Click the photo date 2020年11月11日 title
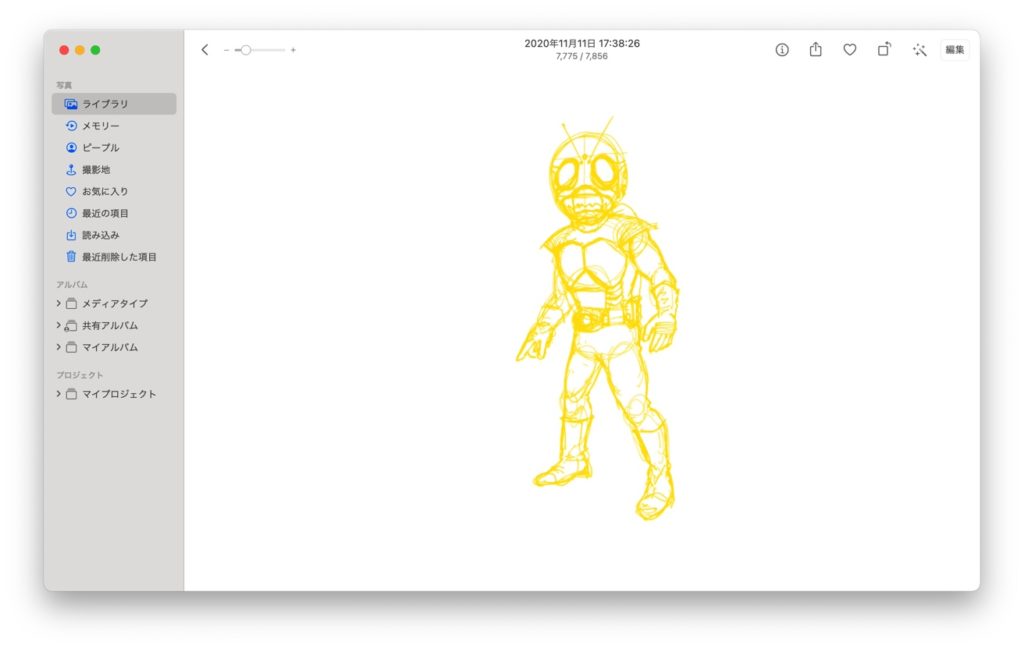Image resolution: width=1024 pixels, height=649 pixels. tap(582, 43)
